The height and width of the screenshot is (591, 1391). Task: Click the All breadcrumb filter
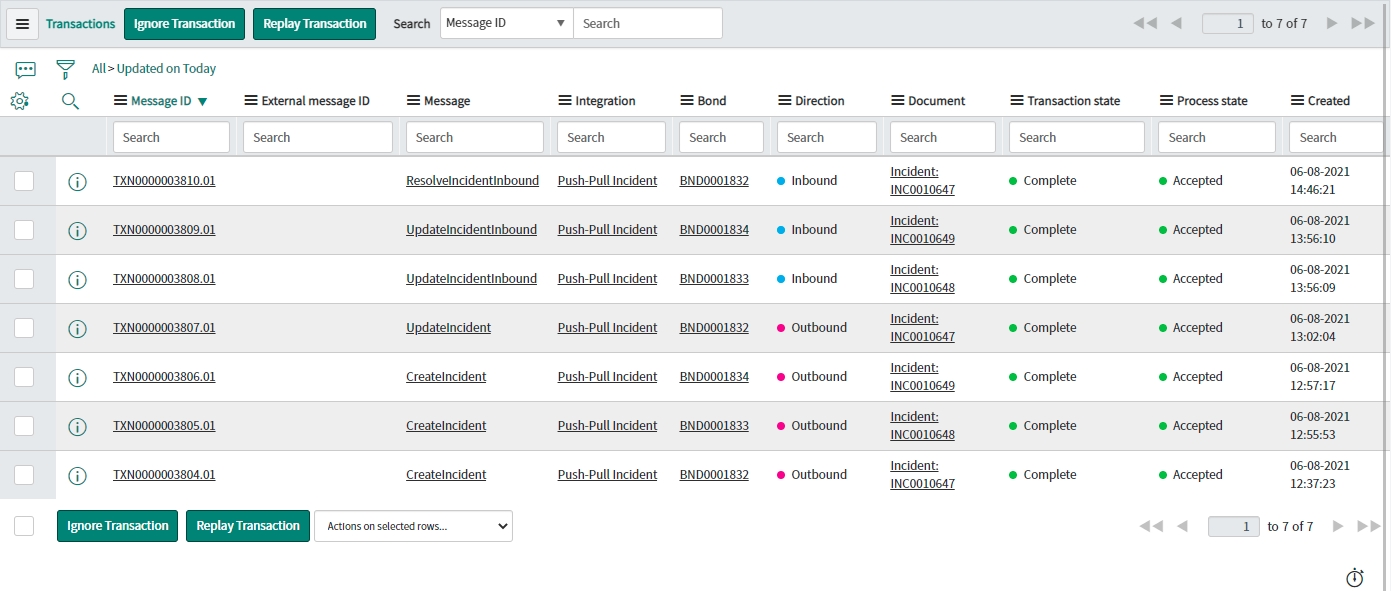coord(98,69)
